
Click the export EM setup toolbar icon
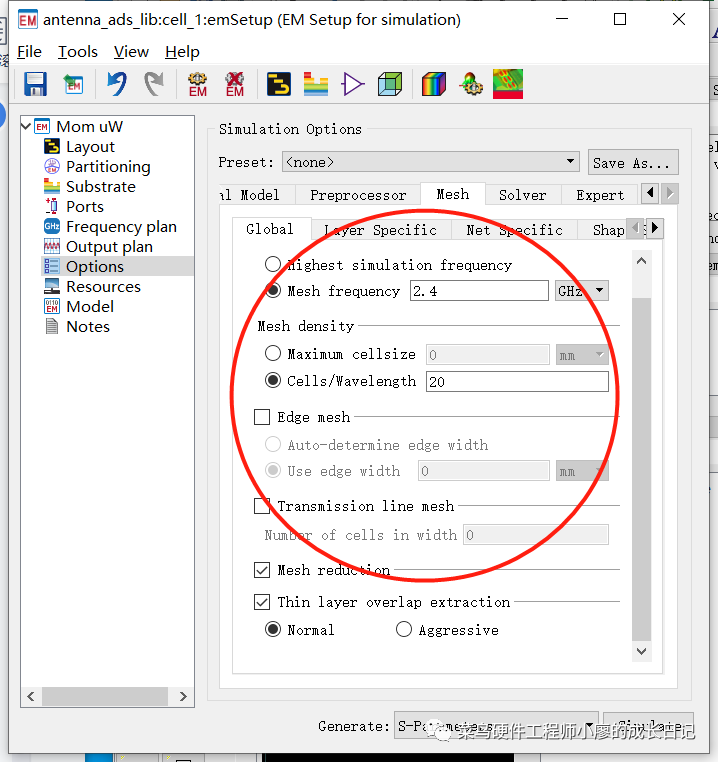[x=74, y=85]
